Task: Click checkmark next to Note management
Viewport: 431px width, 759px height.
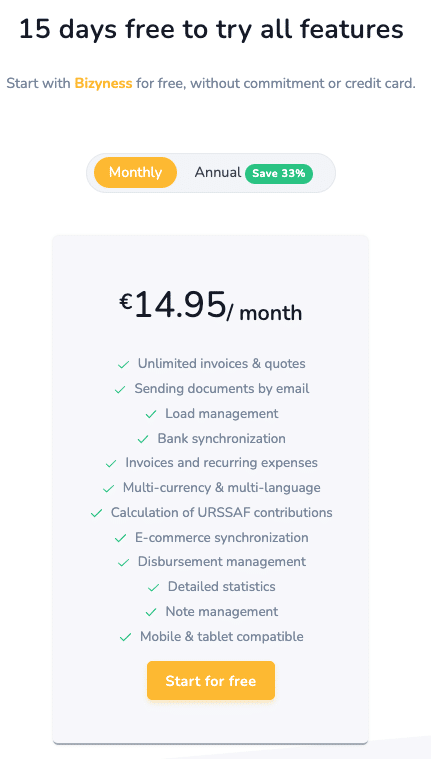Action: click(151, 613)
